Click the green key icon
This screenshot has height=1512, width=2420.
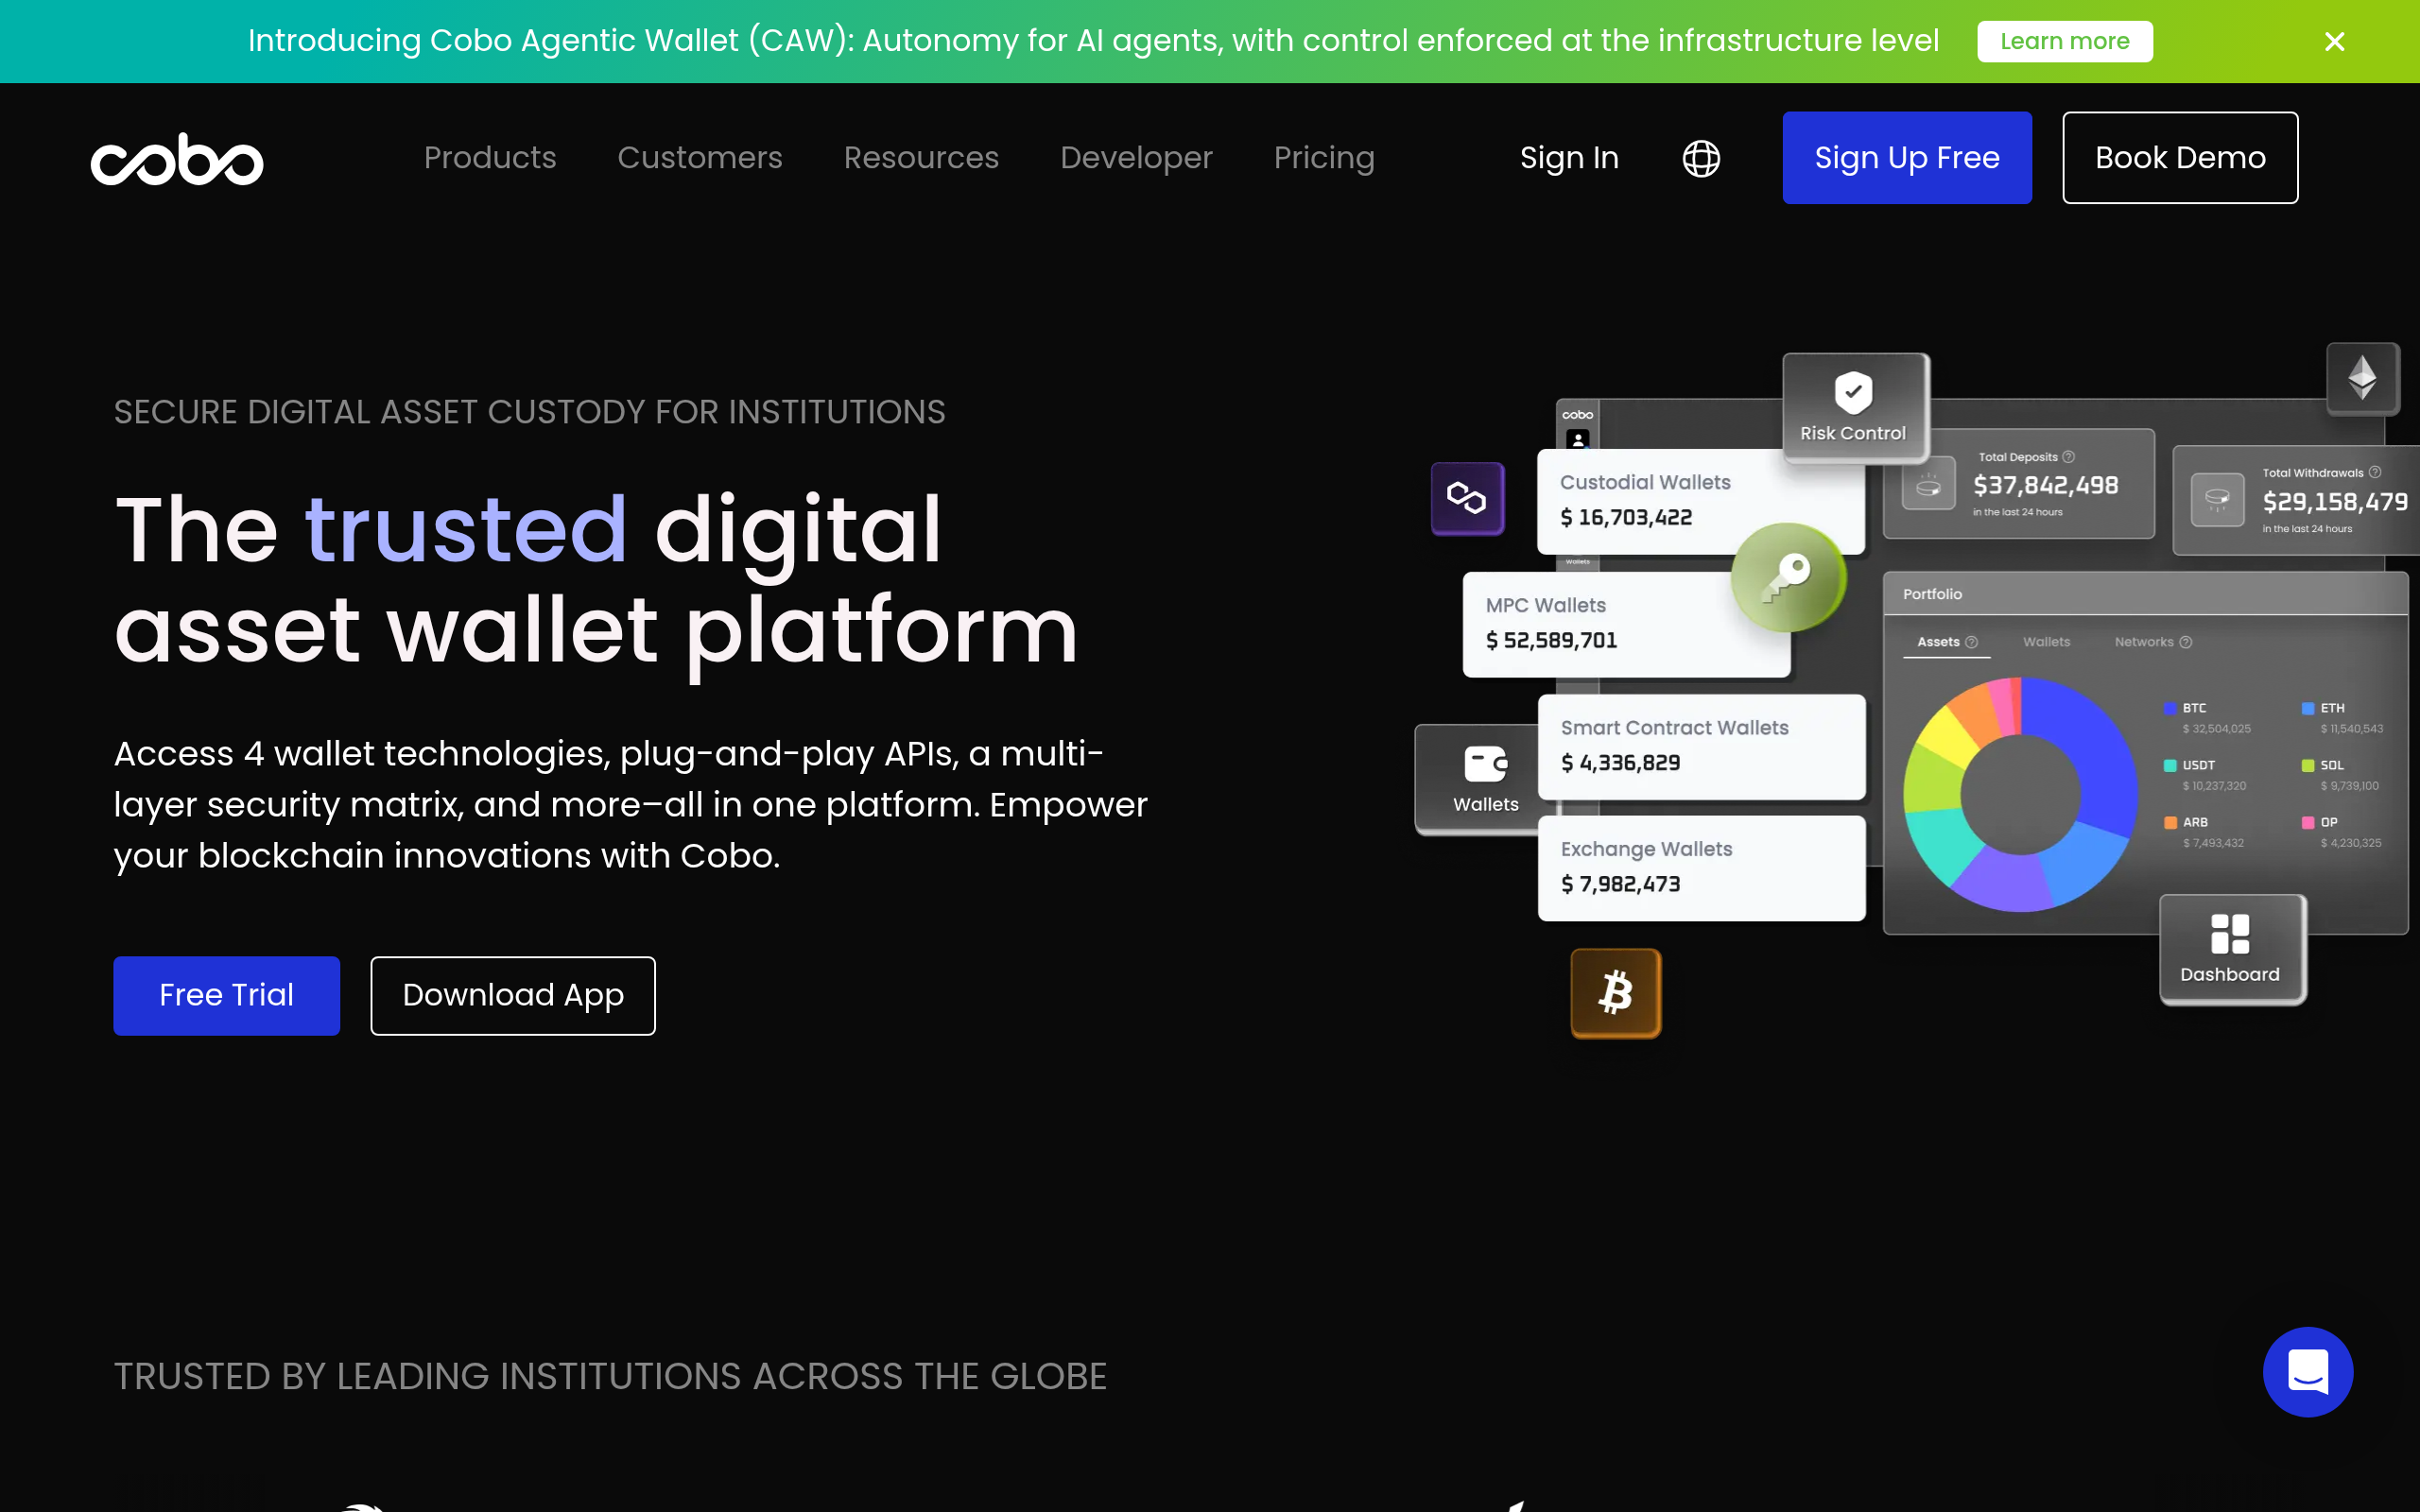[x=1788, y=577]
